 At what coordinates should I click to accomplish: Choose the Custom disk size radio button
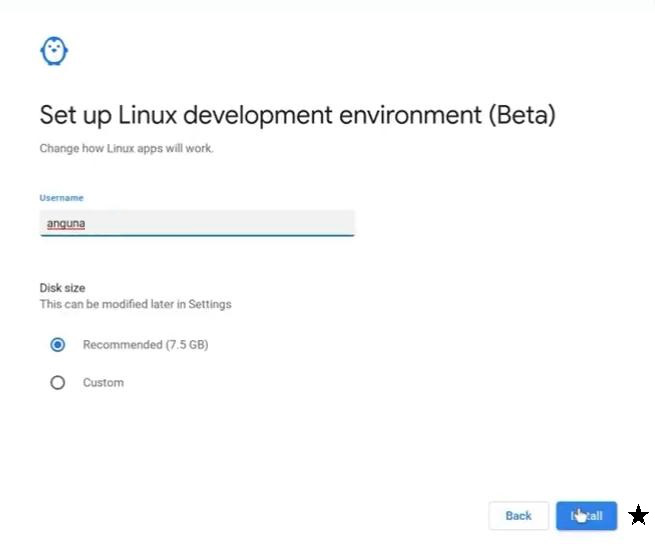point(58,382)
